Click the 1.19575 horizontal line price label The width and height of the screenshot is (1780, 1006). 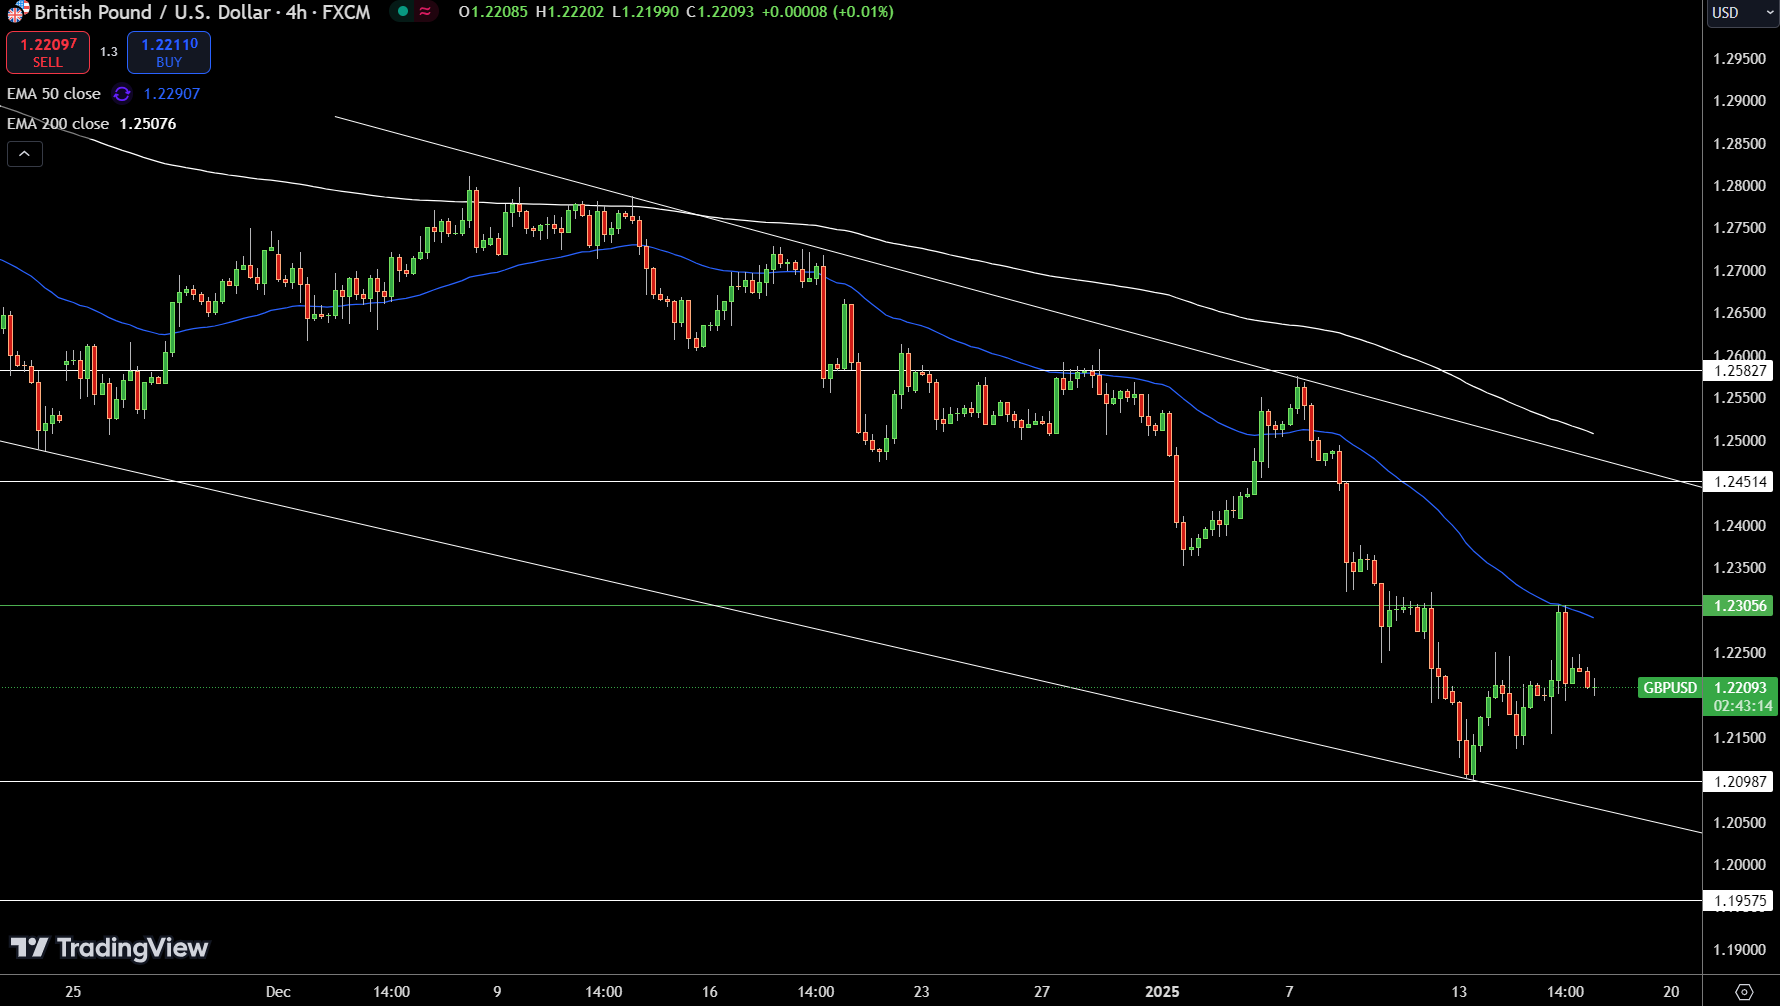pos(1739,901)
